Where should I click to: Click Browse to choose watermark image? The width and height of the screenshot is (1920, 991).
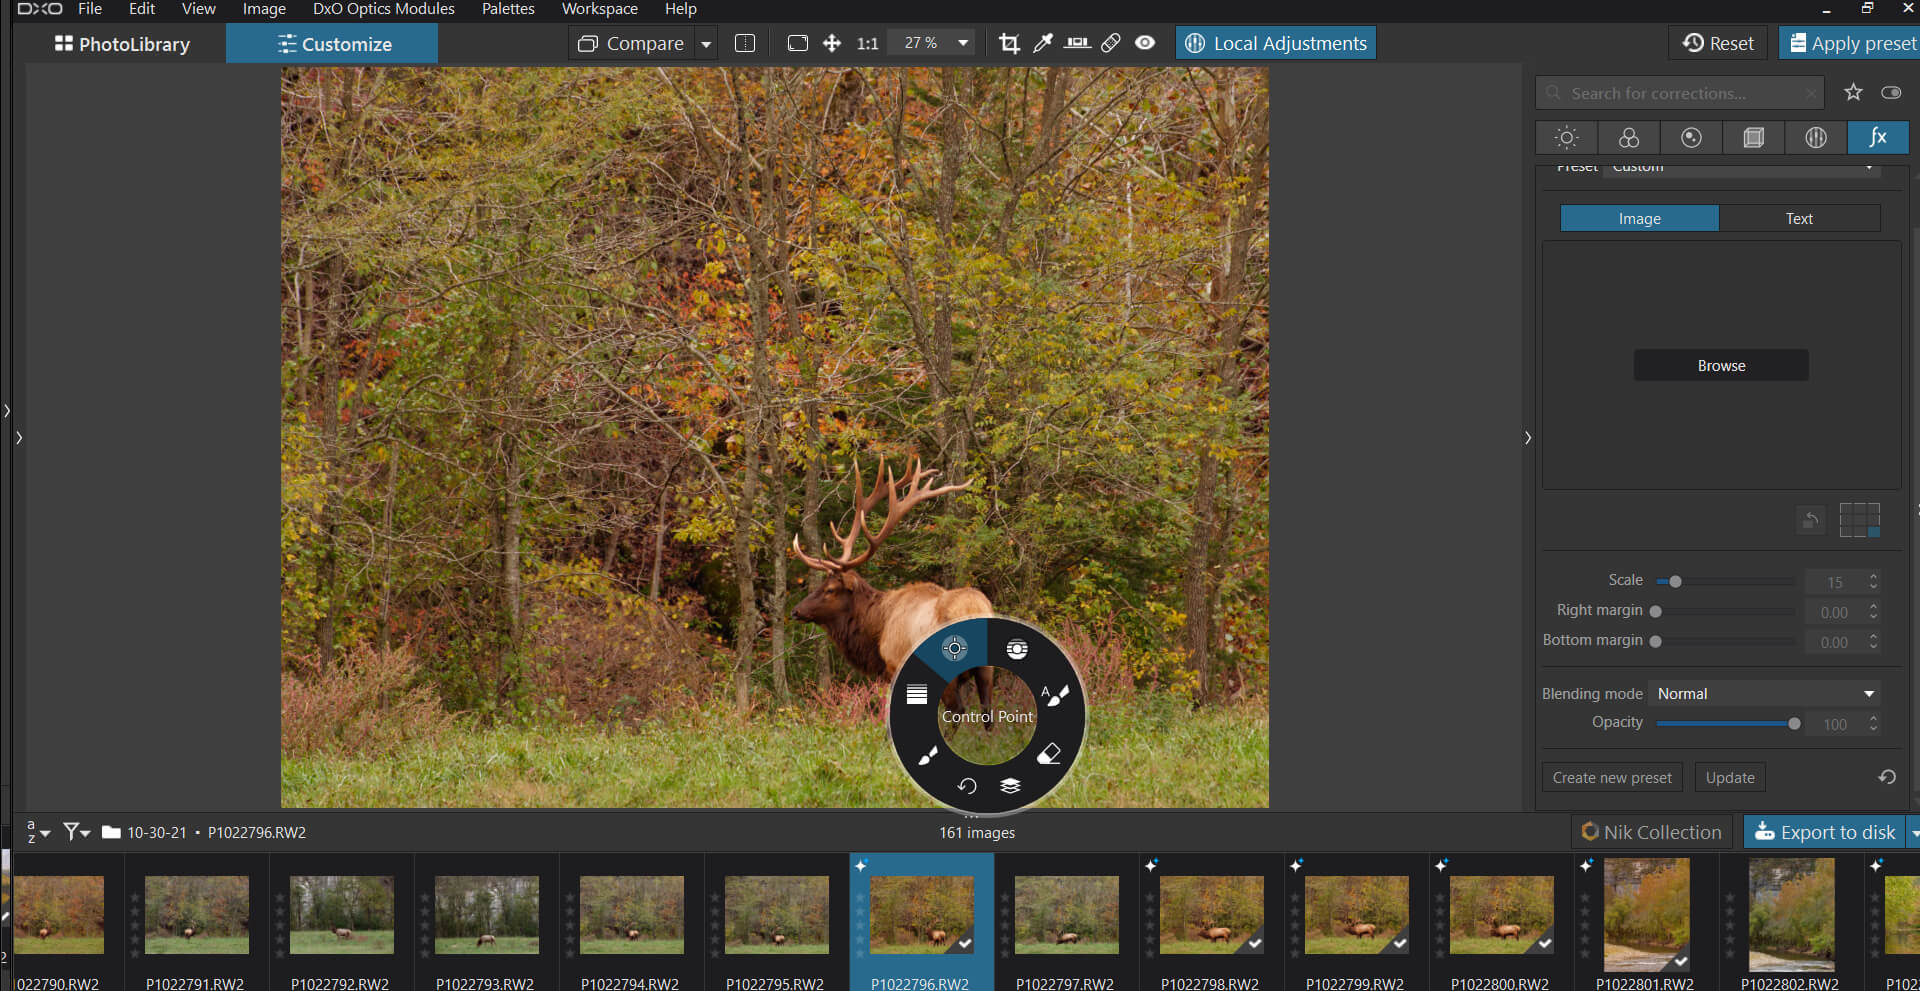(1721, 366)
